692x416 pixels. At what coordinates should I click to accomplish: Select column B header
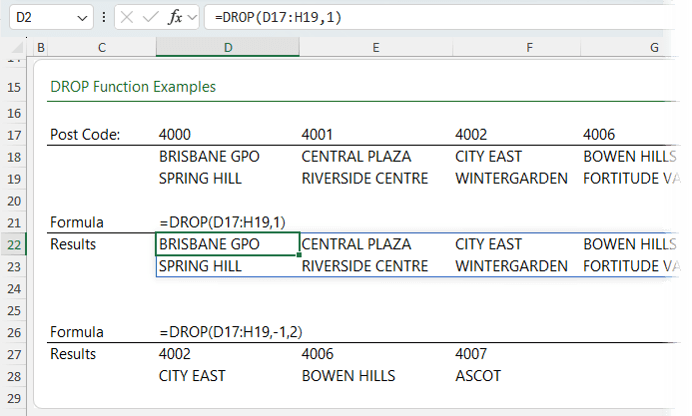[x=41, y=47]
